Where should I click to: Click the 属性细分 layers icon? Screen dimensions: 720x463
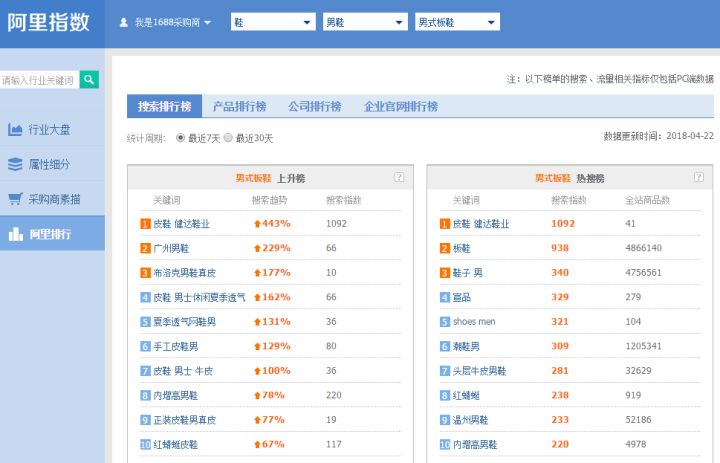[15, 164]
